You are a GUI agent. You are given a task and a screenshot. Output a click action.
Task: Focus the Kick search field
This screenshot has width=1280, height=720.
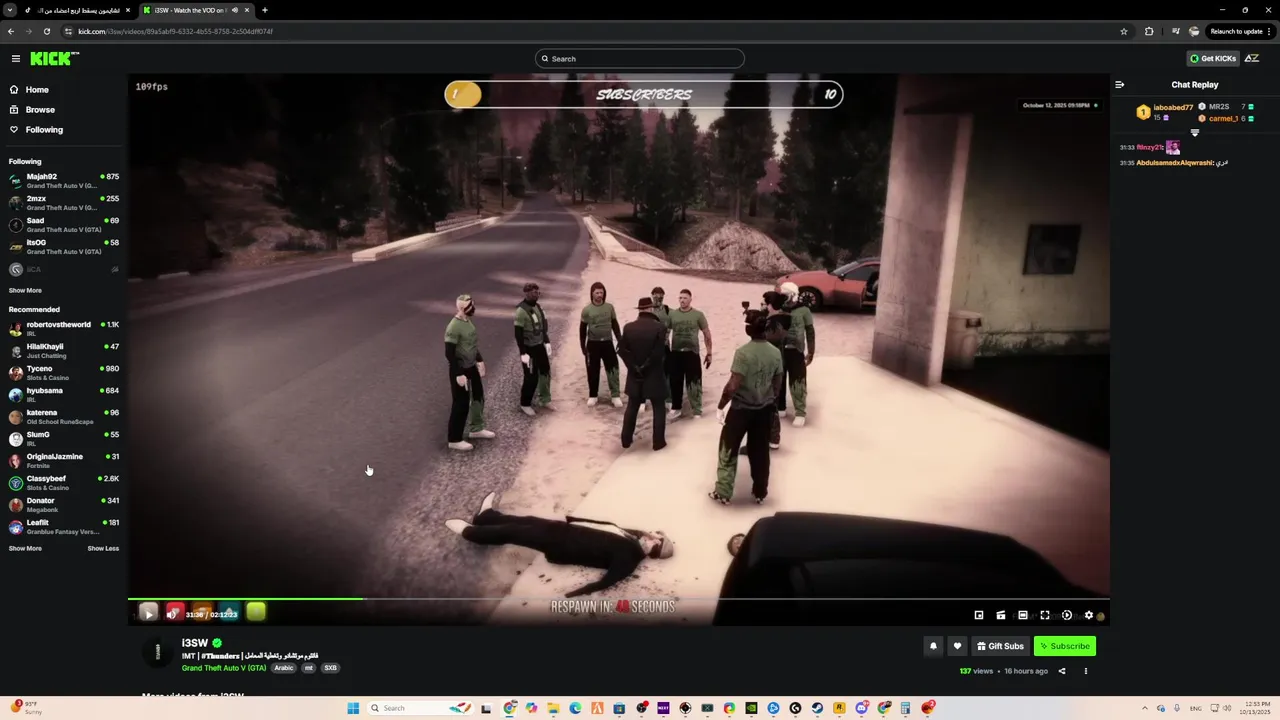tap(640, 59)
